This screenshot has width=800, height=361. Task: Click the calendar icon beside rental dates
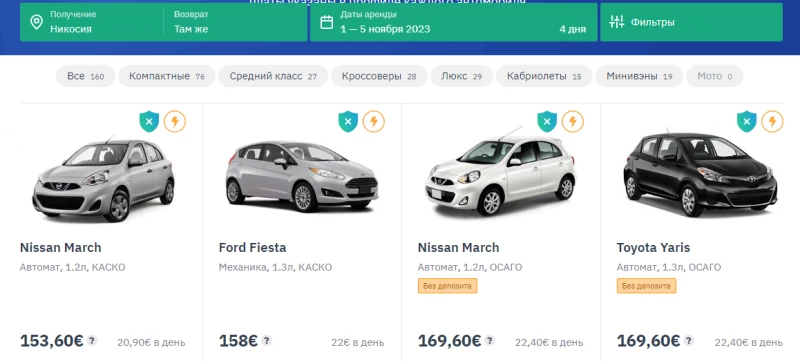(327, 22)
